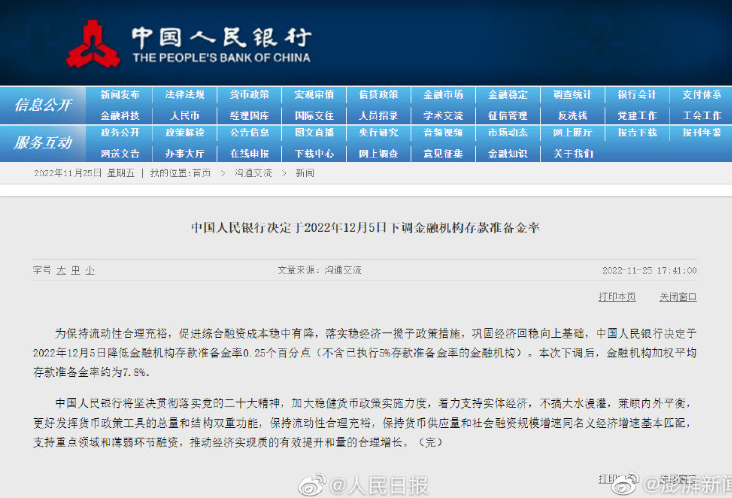Set font size to medium (中)
732x498 pixels.
point(76,270)
